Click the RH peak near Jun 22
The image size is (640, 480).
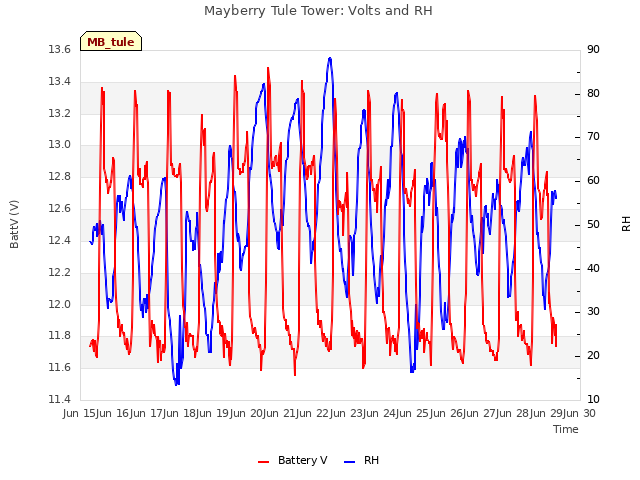[x=330, y=58]
